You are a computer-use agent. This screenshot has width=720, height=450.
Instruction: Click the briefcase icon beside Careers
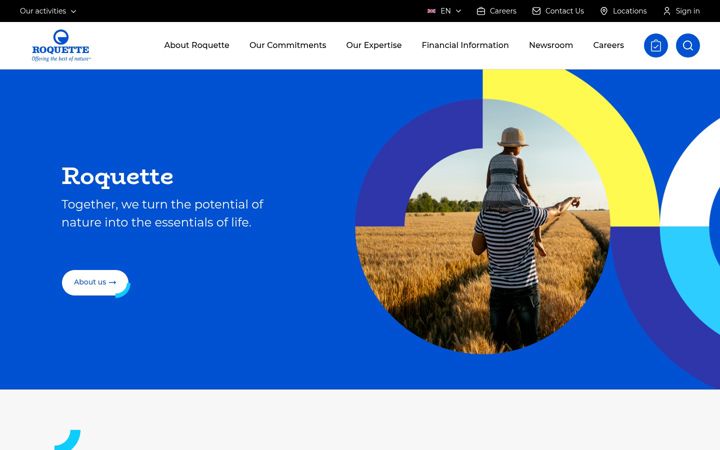pyautogui.click(x=481, y=11)
